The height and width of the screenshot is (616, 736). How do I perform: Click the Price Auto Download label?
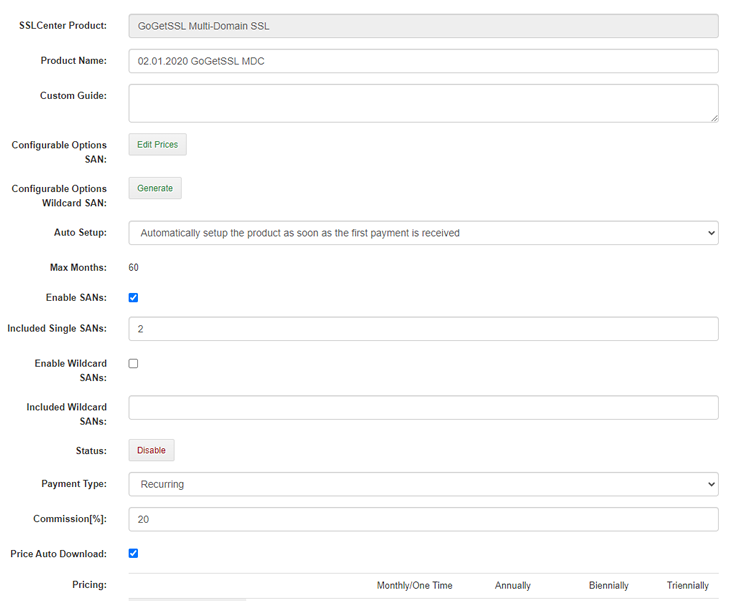pos(59,554)
